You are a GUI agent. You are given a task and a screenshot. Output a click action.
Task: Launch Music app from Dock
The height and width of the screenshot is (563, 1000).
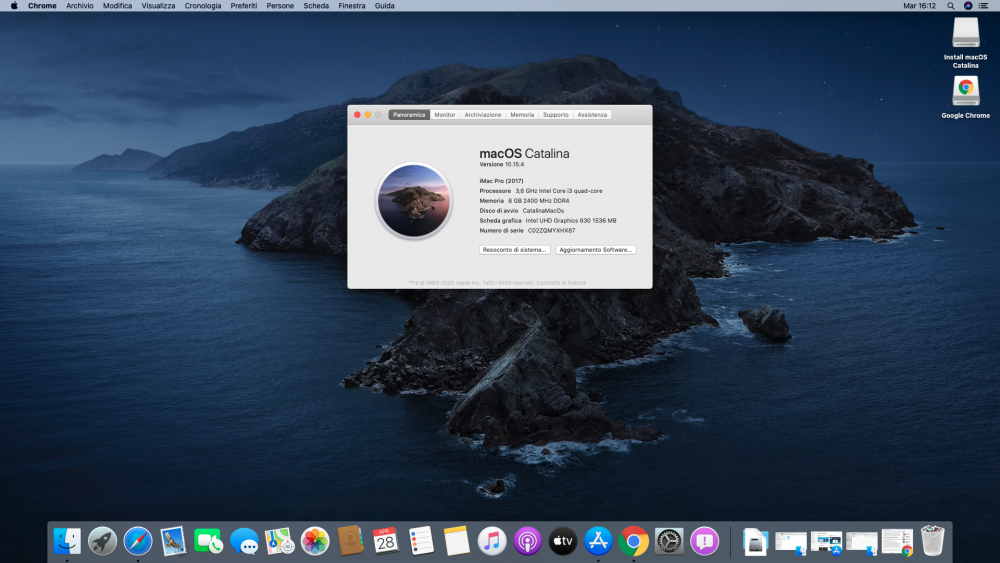[x=492, y=541]
